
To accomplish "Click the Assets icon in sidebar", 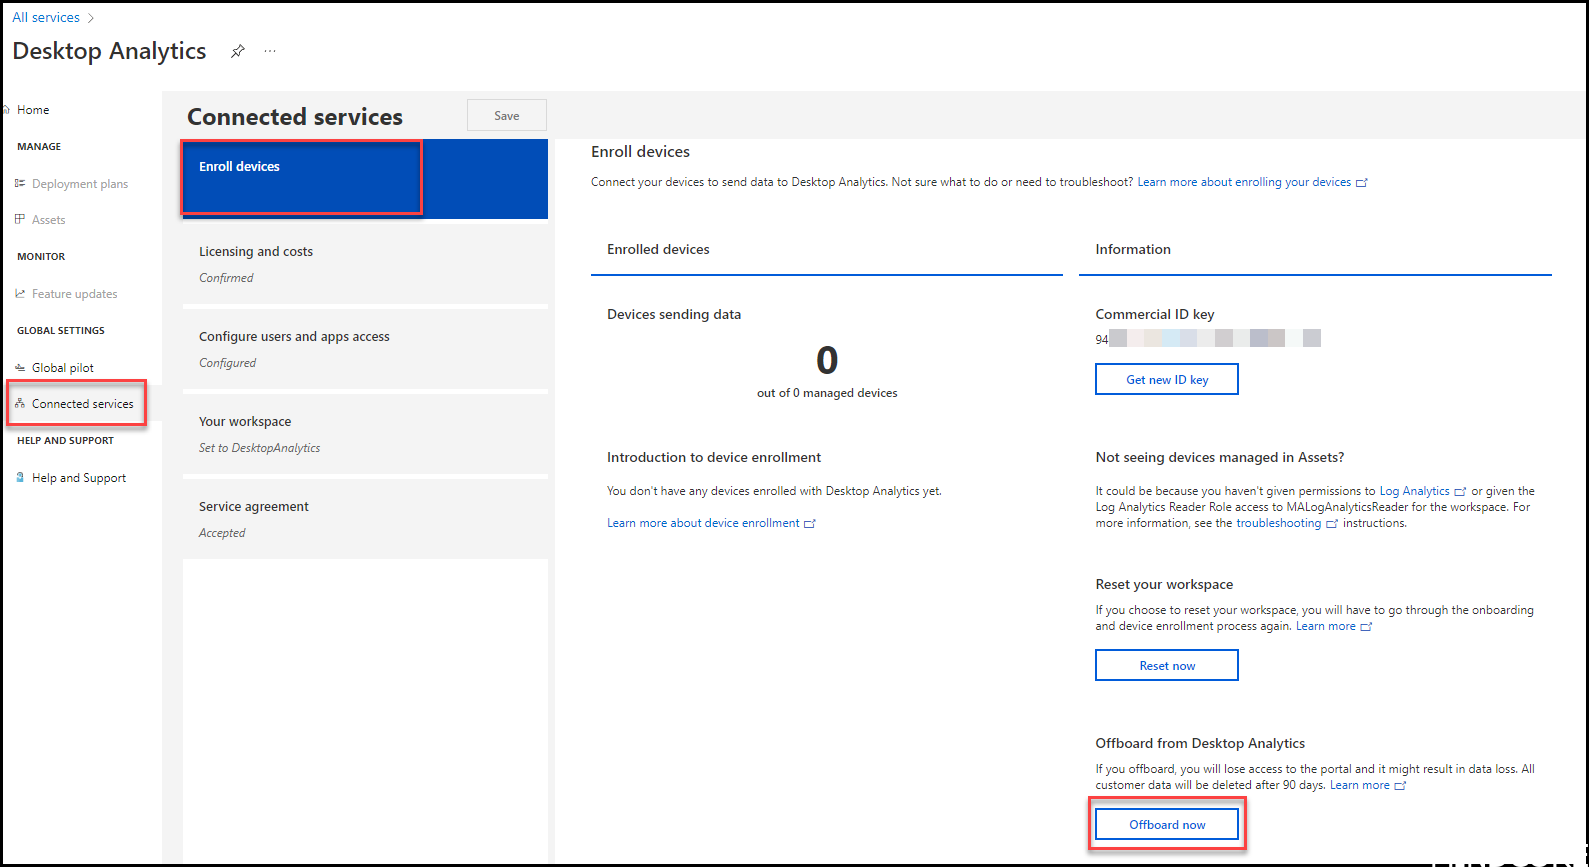I will pyautogui.click(x=20, y=219).
